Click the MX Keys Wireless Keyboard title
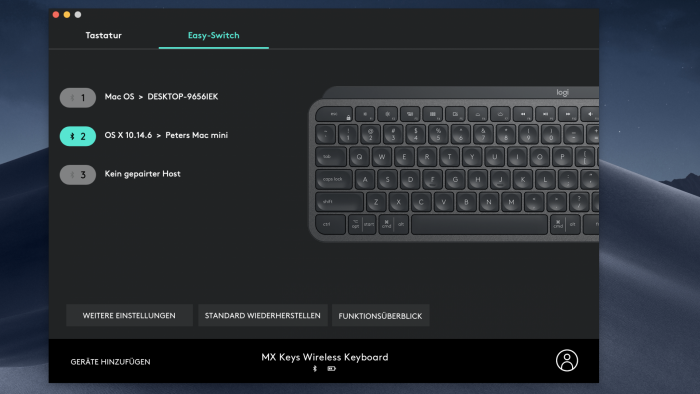Image resolution: width=700 pixels, height=394 pixels. pos(325,357)
